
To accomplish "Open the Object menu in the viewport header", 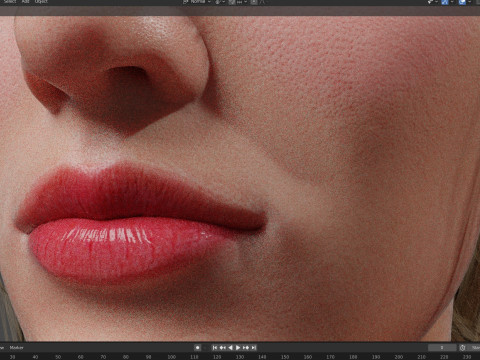I will [x=41, y=2].
